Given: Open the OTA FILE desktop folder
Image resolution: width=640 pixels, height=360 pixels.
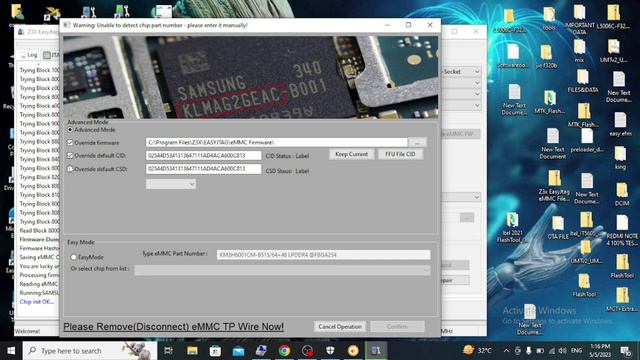Looking at the screenshot, I should pos(558,228).
